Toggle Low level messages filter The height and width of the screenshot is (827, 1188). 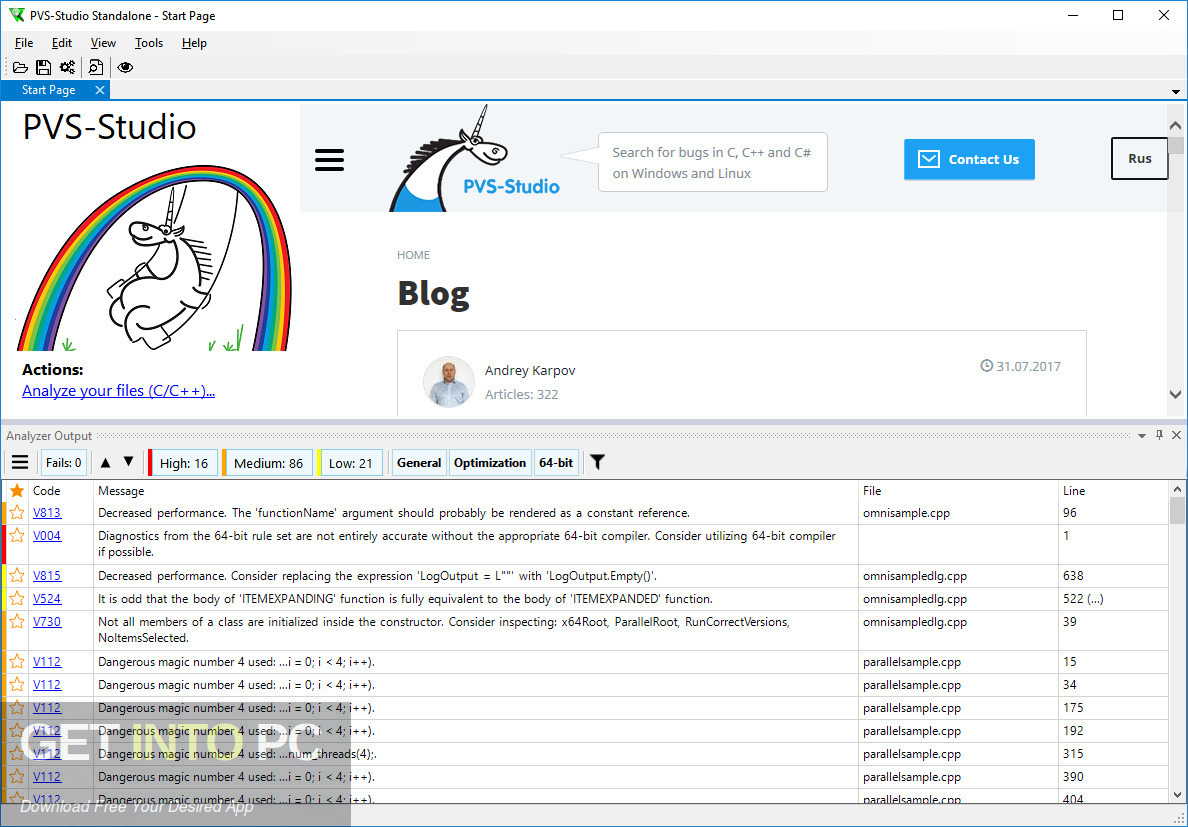click(x=349, y=463)
